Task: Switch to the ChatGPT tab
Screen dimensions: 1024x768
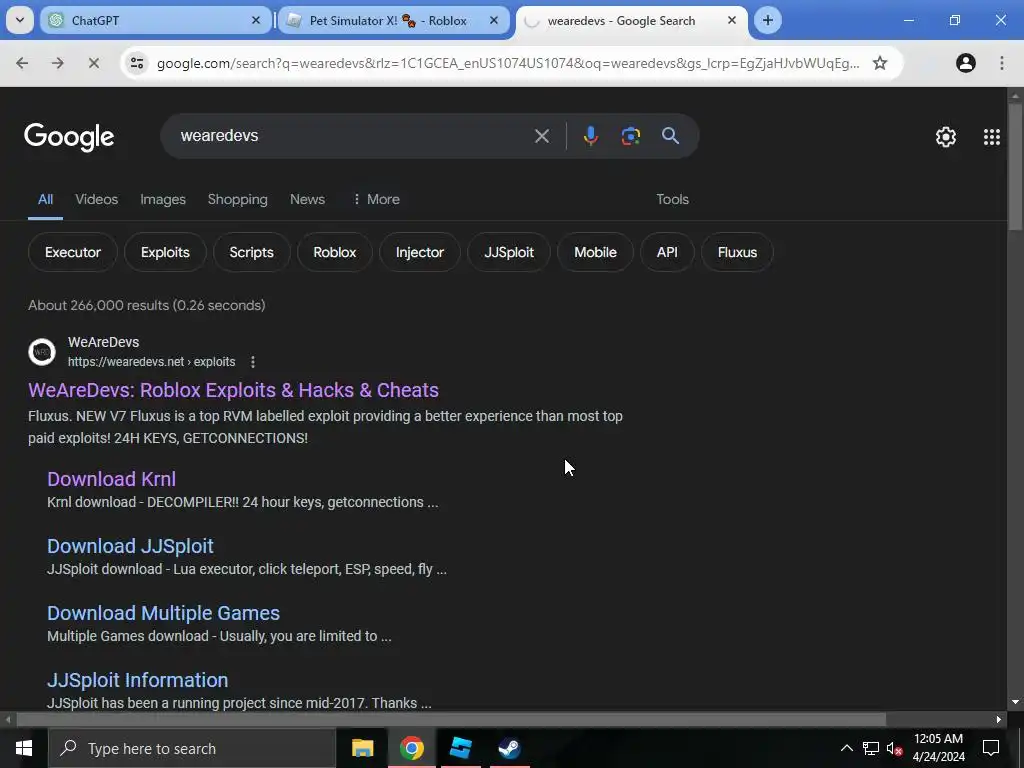Action: coord(155,20)
